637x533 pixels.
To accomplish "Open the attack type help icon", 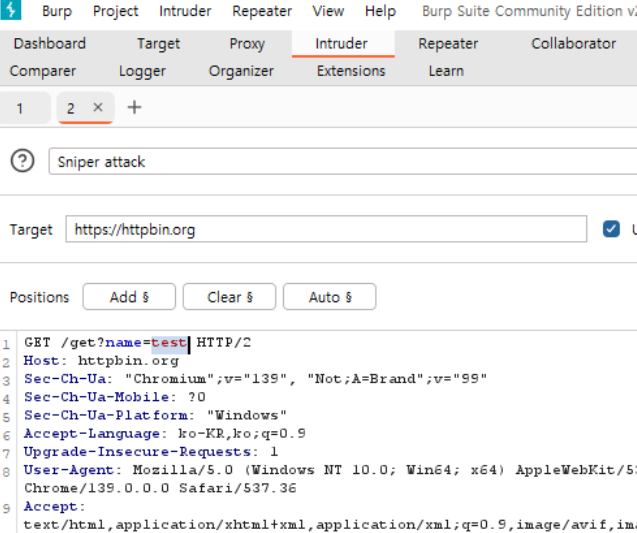I will point(22,161).
